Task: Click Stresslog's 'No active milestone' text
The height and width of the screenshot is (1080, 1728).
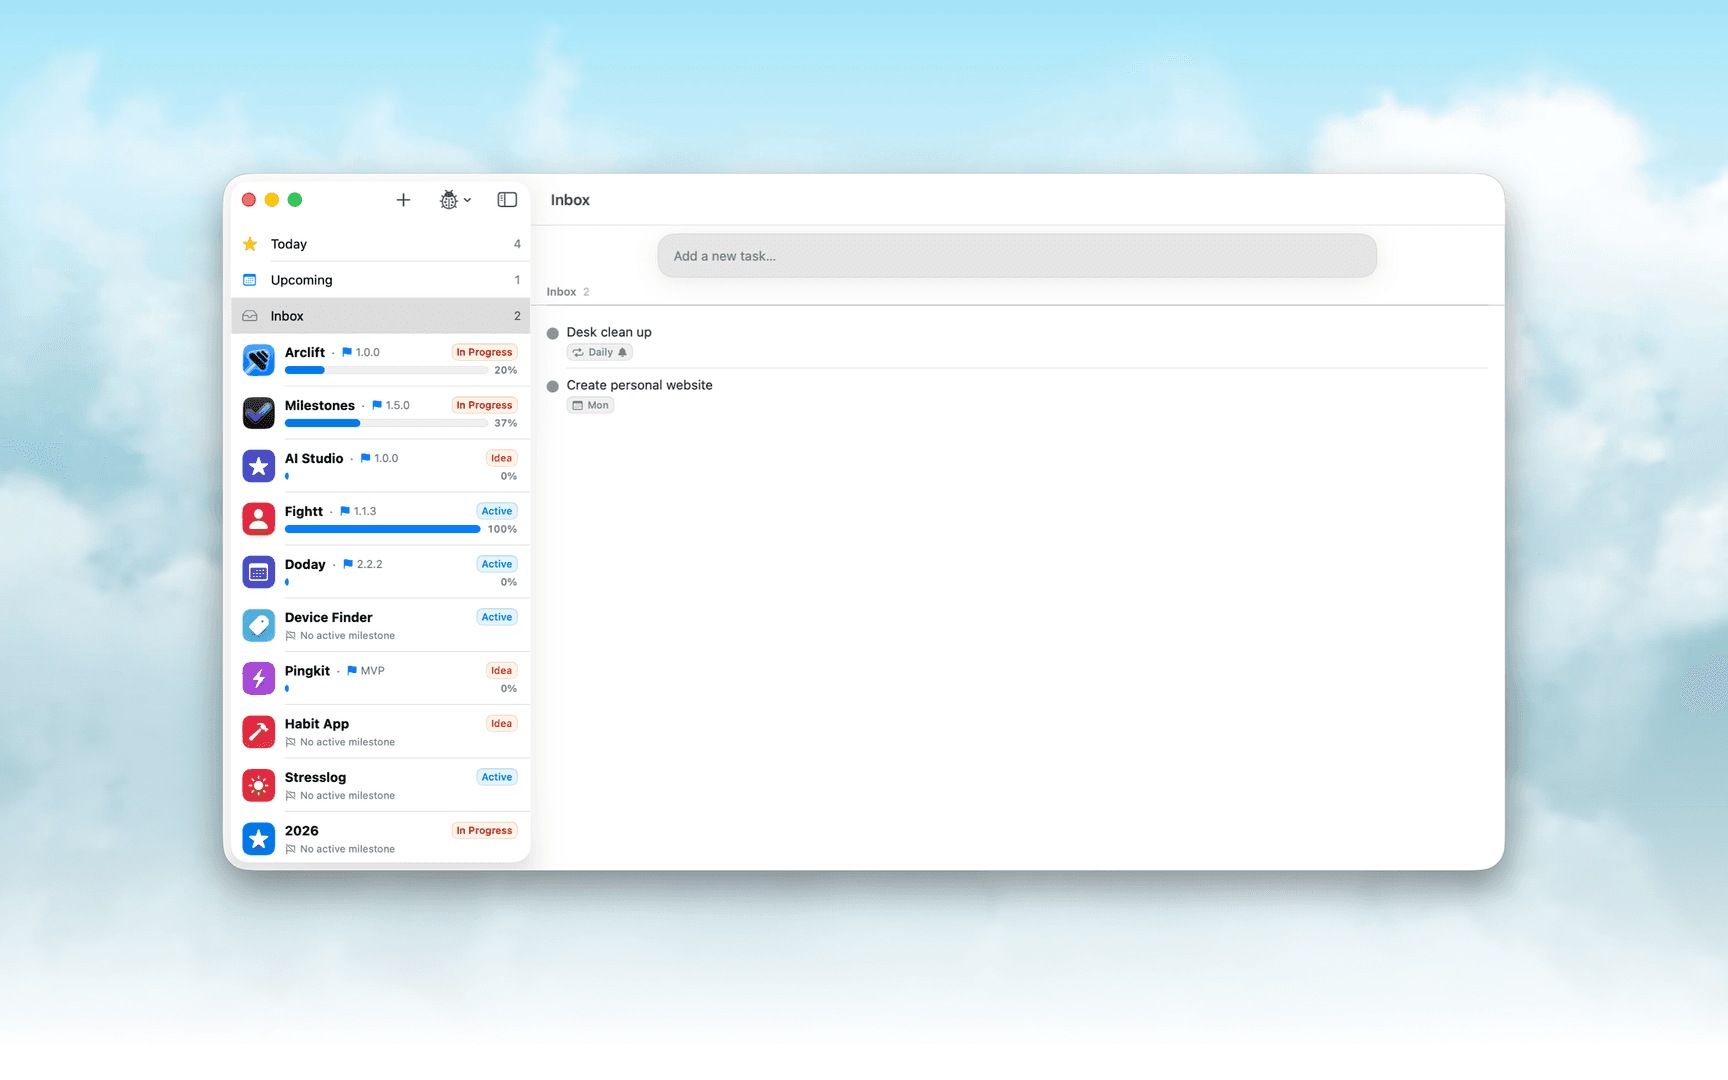Action: coord(347,796)
